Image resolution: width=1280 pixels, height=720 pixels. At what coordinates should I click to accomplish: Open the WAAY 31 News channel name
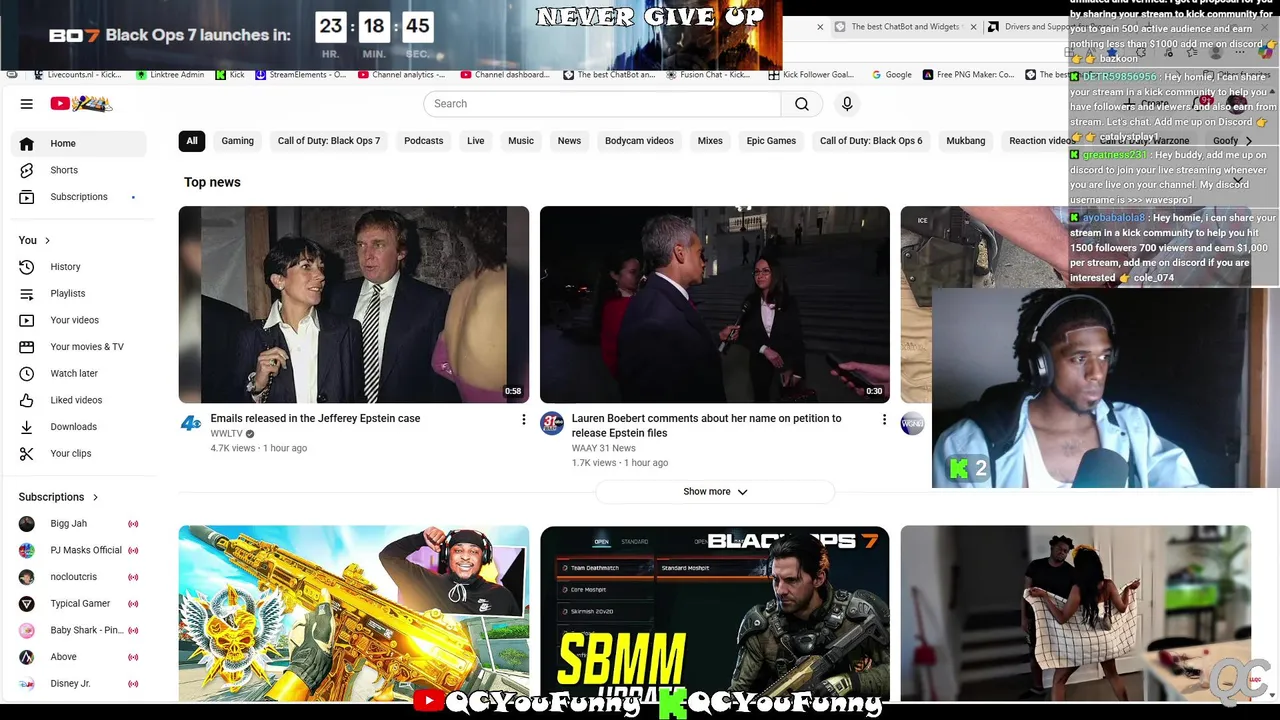[603, 448]
